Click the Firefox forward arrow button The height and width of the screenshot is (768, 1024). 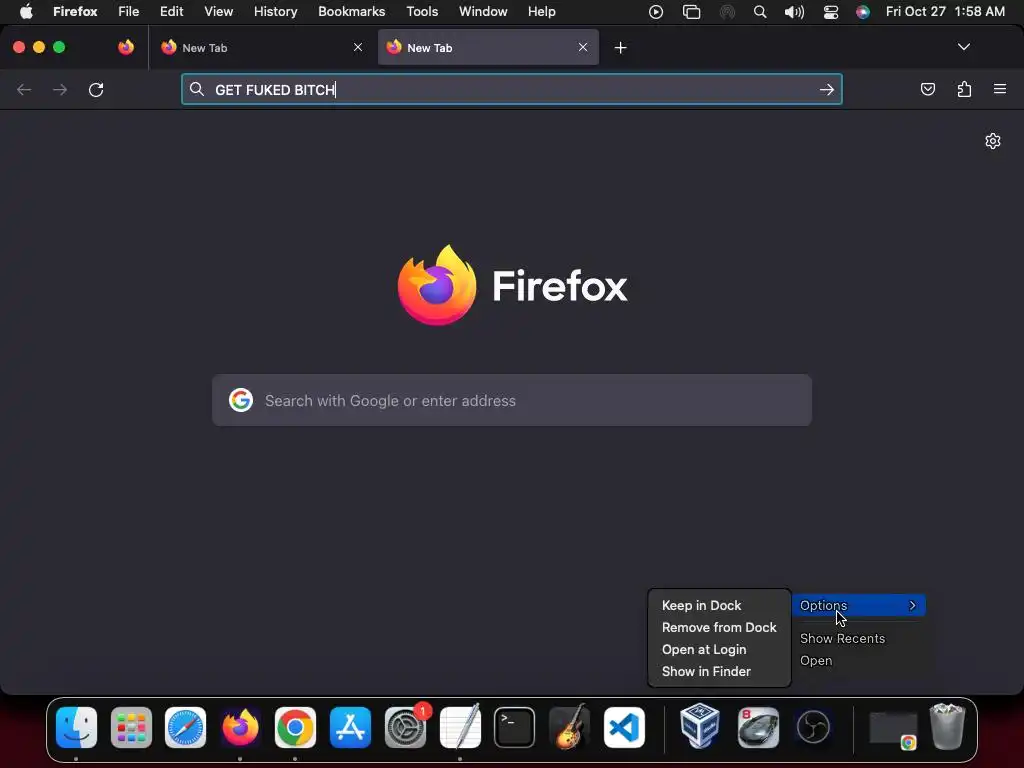[x=60, y=89]
